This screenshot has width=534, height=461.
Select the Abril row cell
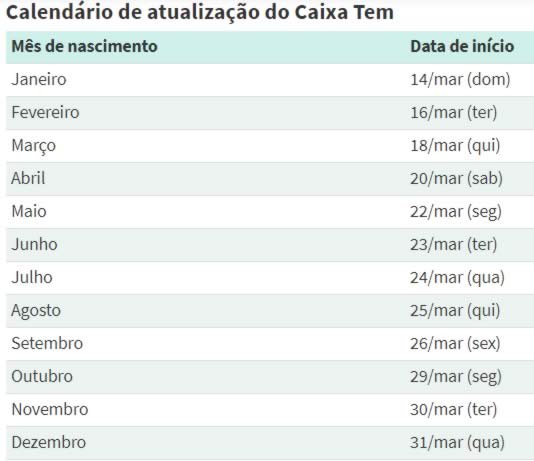(x=28, y=178)
